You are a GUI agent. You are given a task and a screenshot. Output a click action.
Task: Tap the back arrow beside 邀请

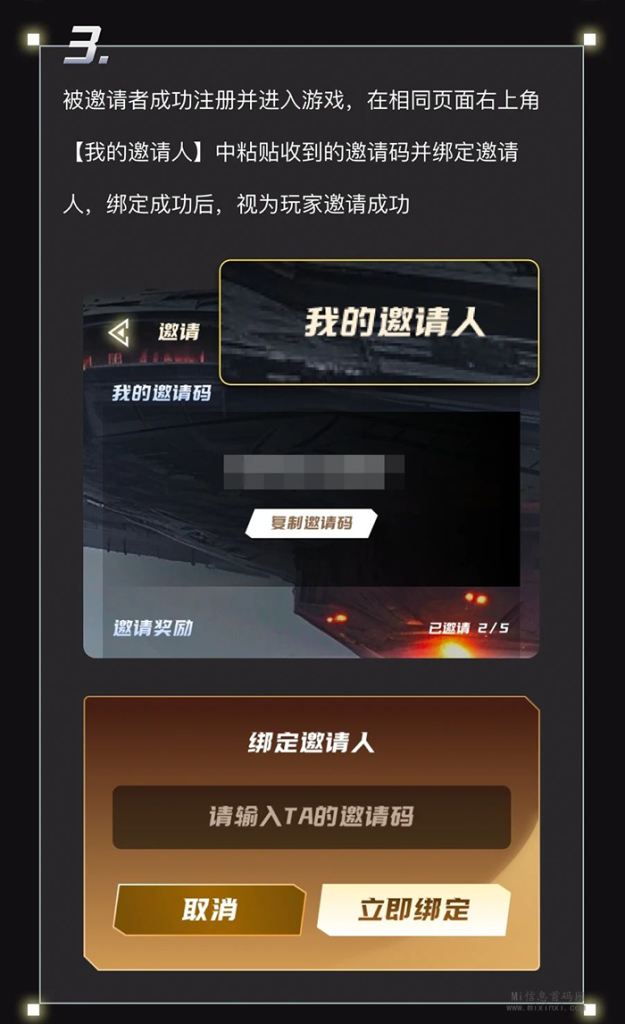119,333
